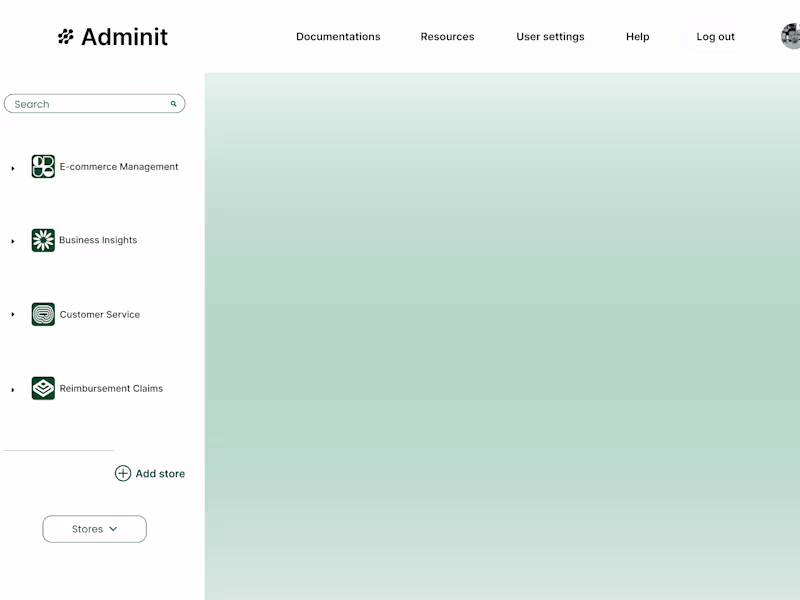Viewport: 800px width, 600px height.
Task: Click the Customer Service icon
Action: (43, 314)
